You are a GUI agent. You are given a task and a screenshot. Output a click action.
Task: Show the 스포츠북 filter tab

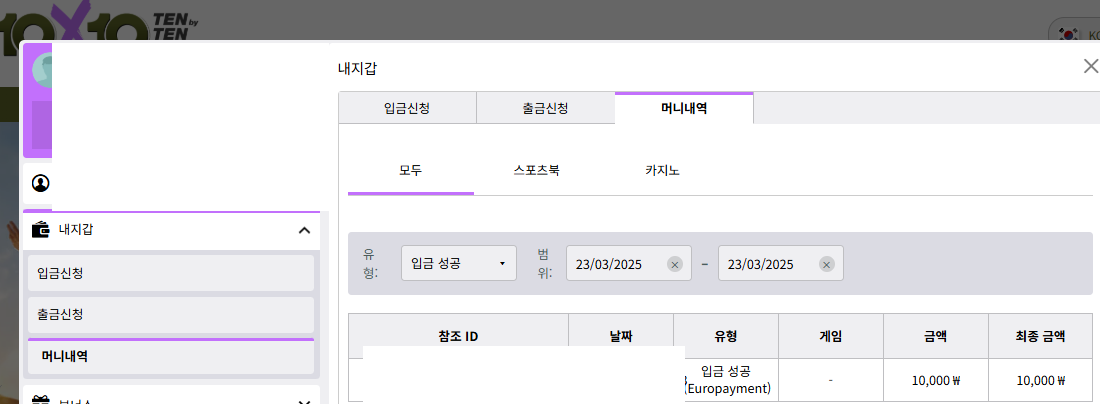click(x=536, y=170)
